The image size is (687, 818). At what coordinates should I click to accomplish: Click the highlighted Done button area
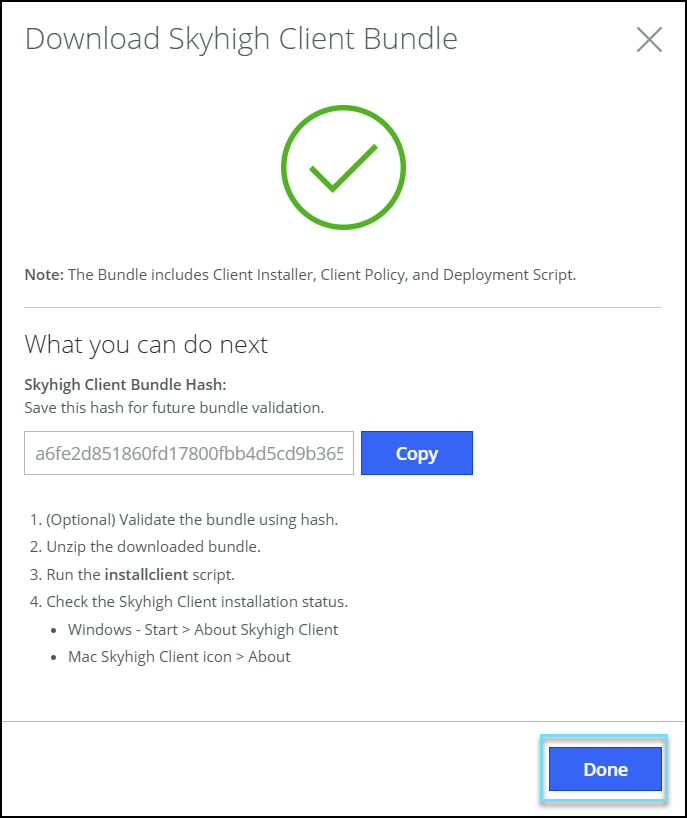[x=604, y=769]
